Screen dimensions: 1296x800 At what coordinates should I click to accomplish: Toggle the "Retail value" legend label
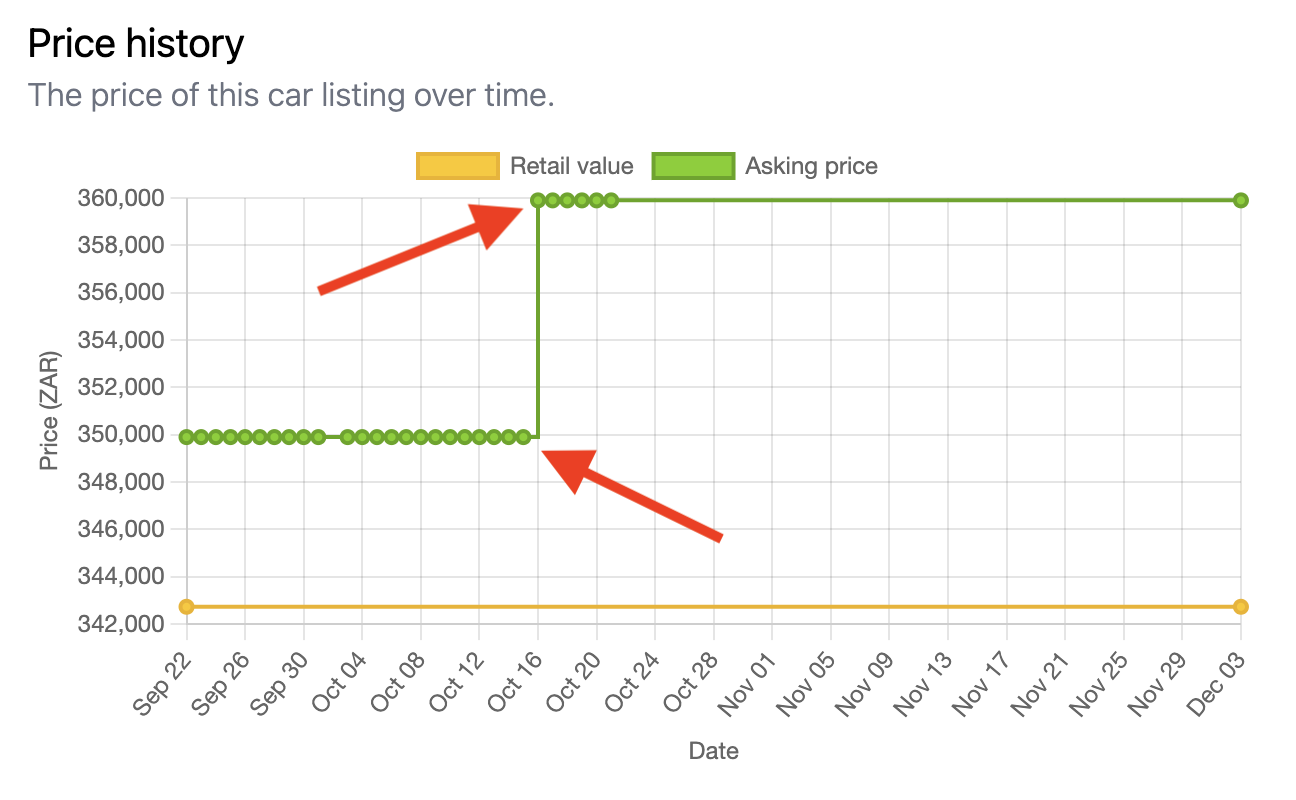571,166
